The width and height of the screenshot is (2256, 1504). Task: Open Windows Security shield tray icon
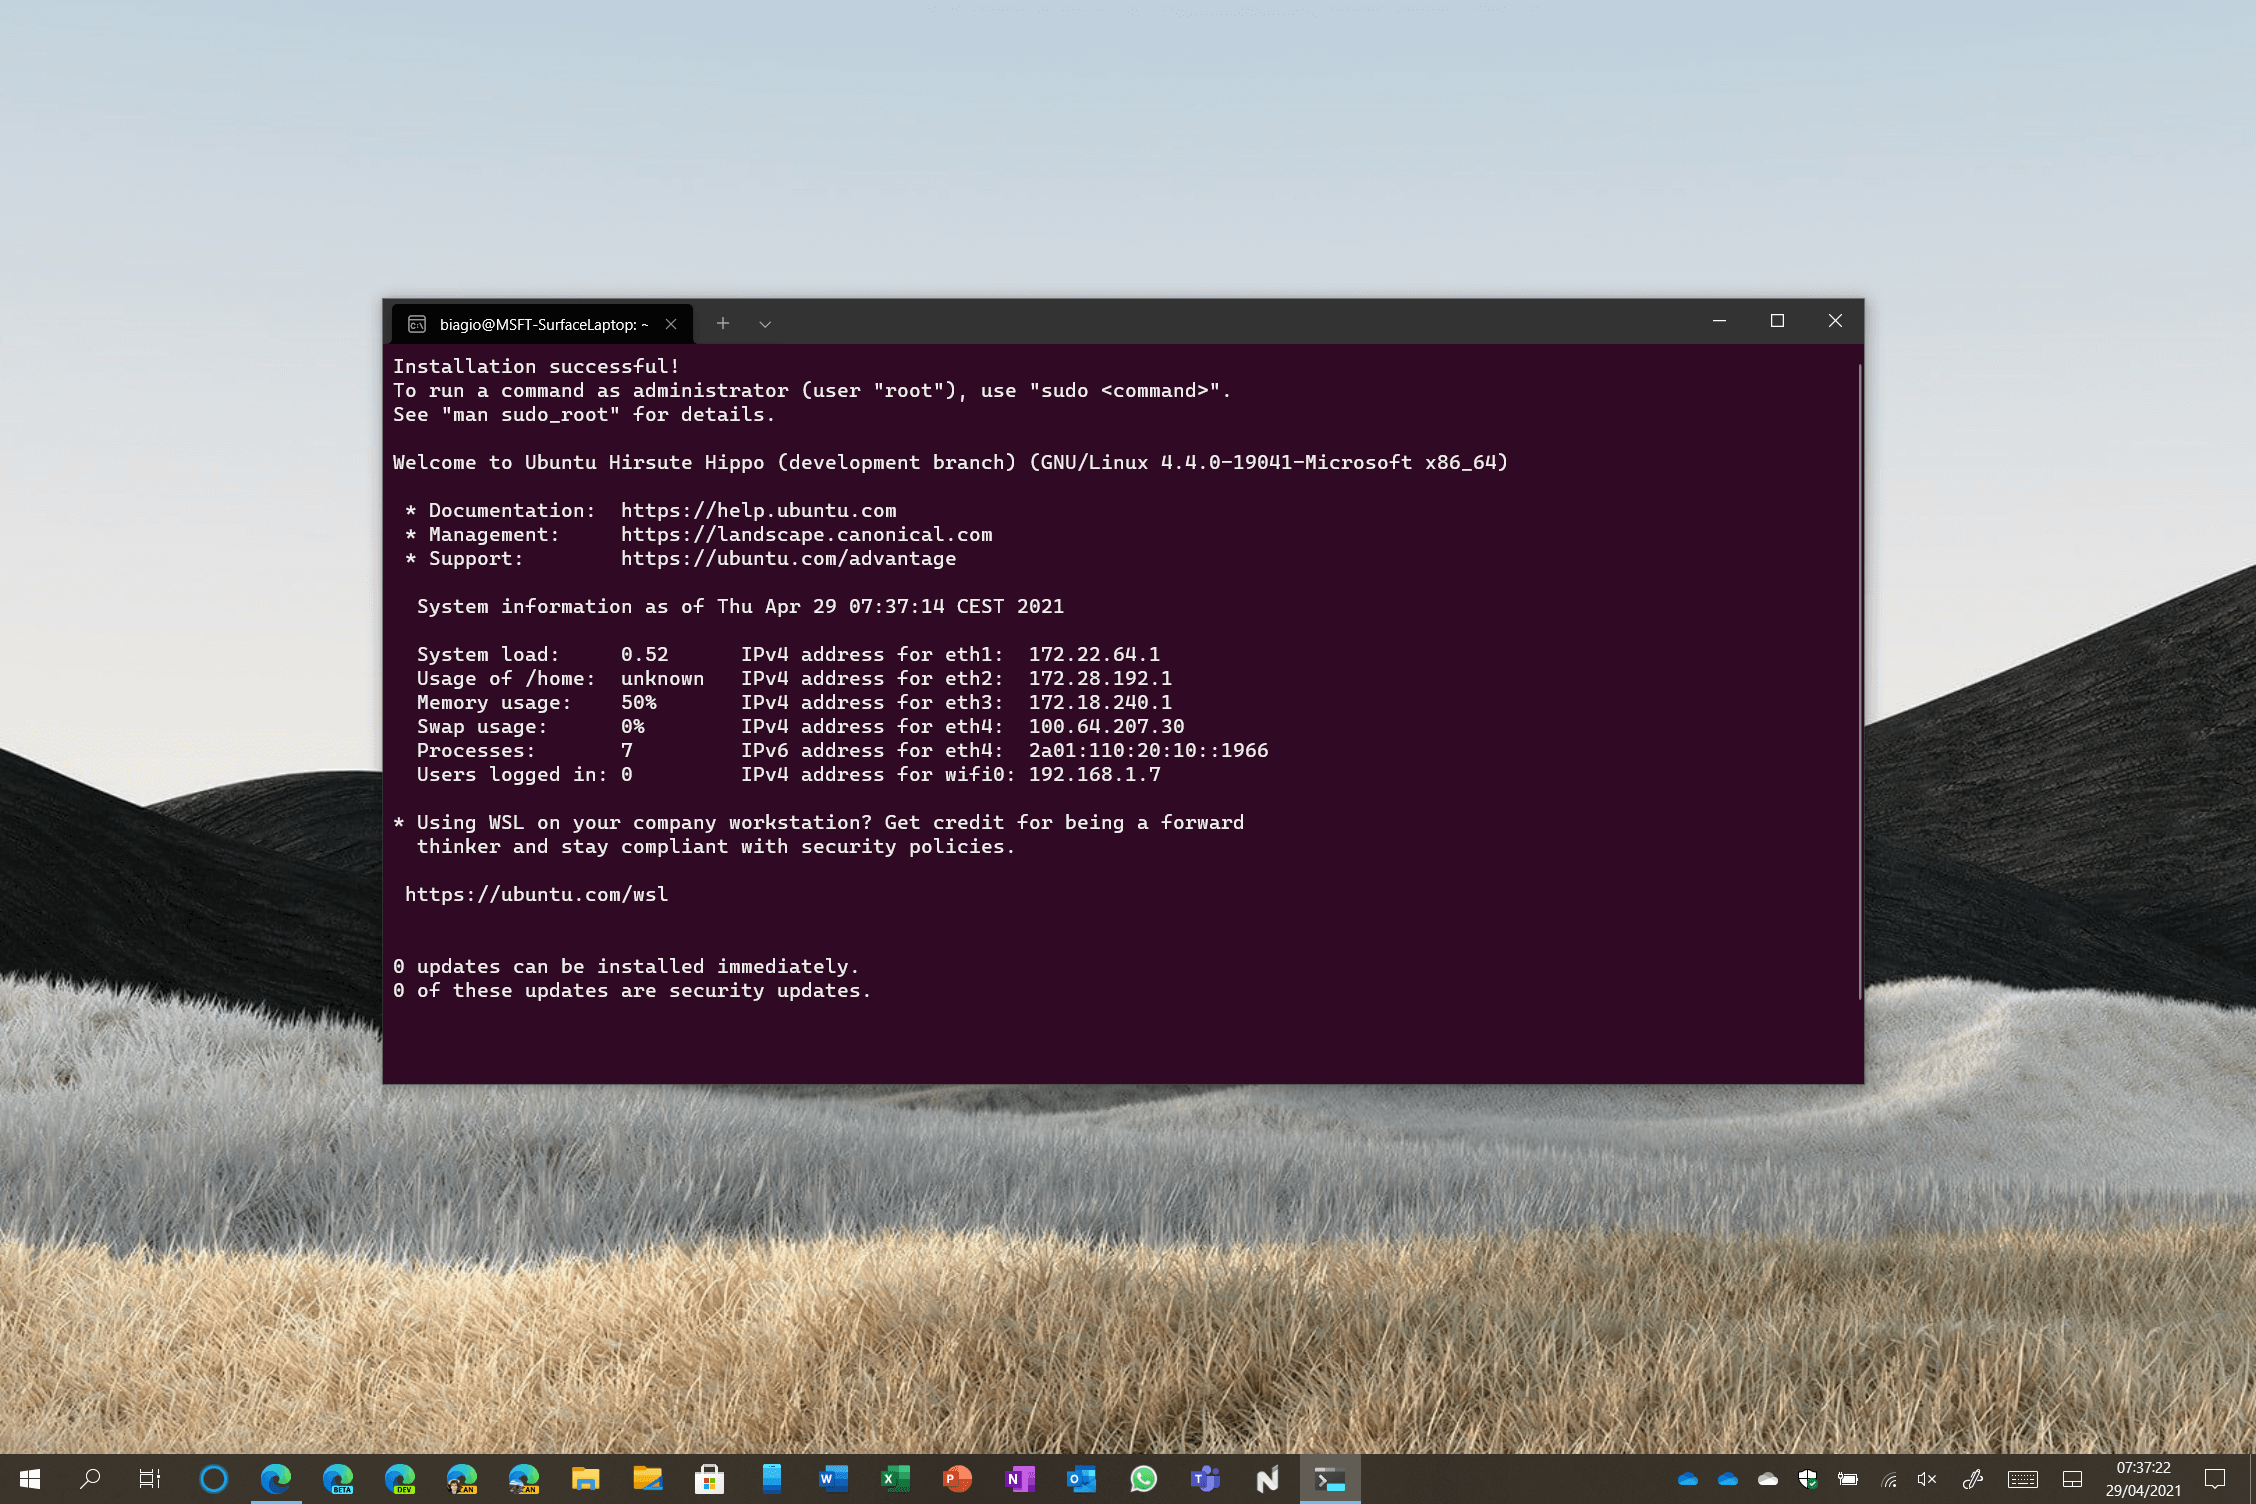click(x=1808, y=1479)
